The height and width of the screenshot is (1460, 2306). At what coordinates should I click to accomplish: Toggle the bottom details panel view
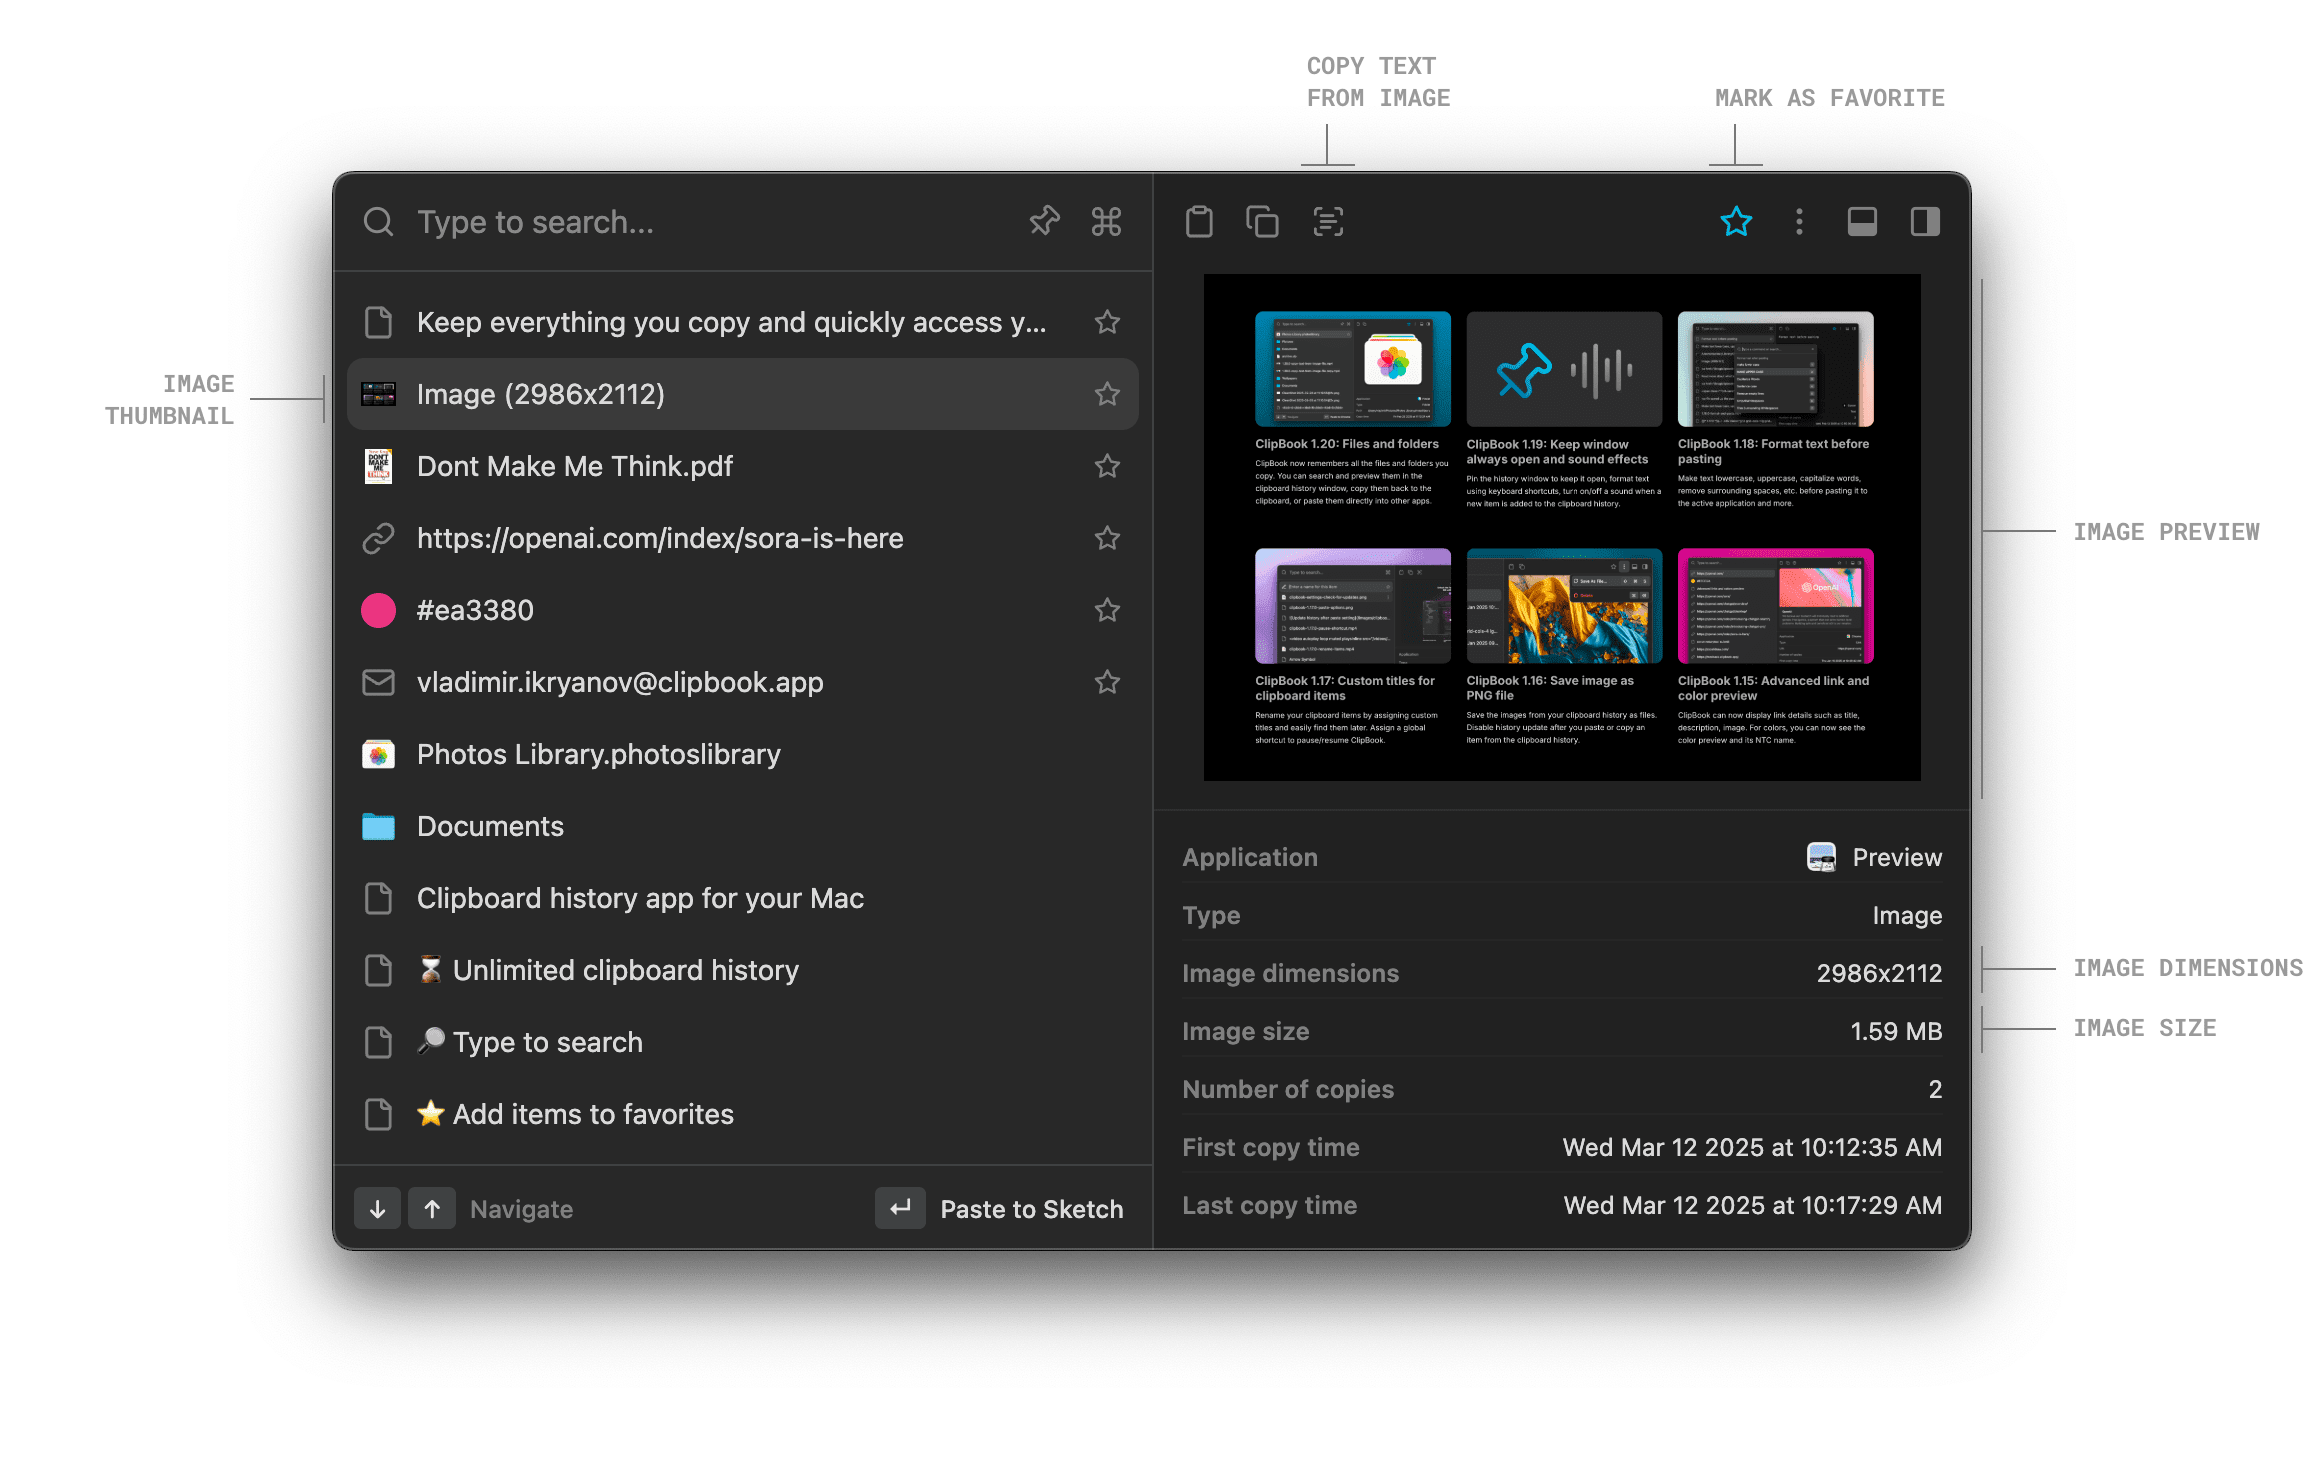1862,221
